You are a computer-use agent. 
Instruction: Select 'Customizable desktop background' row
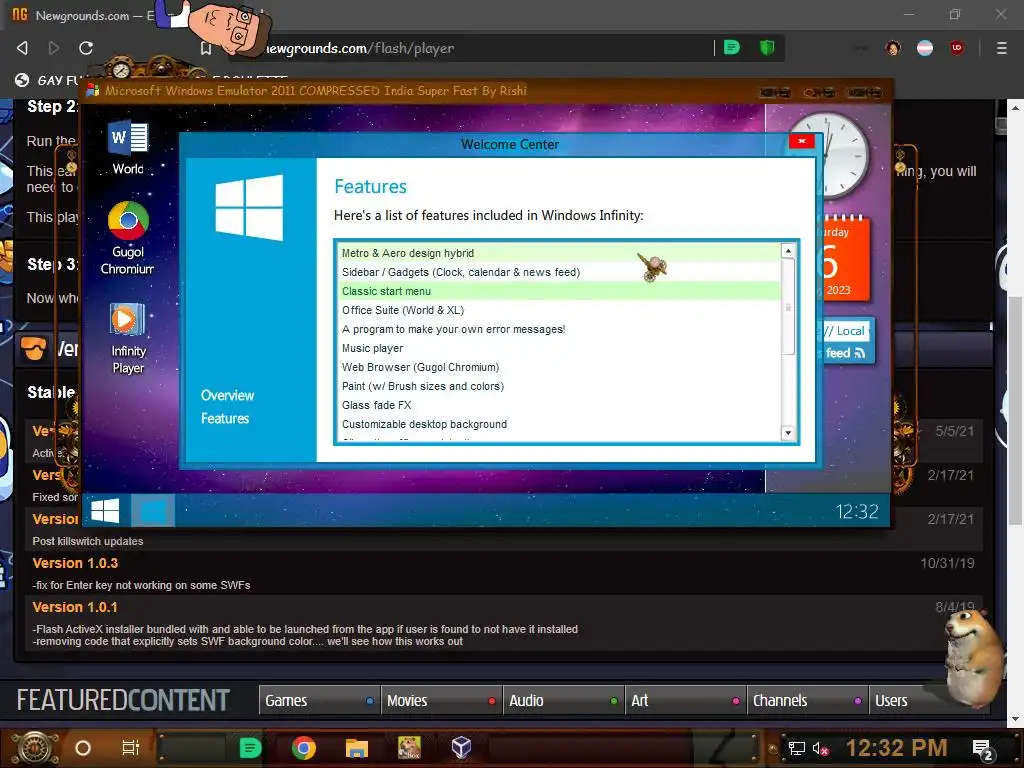559,424
